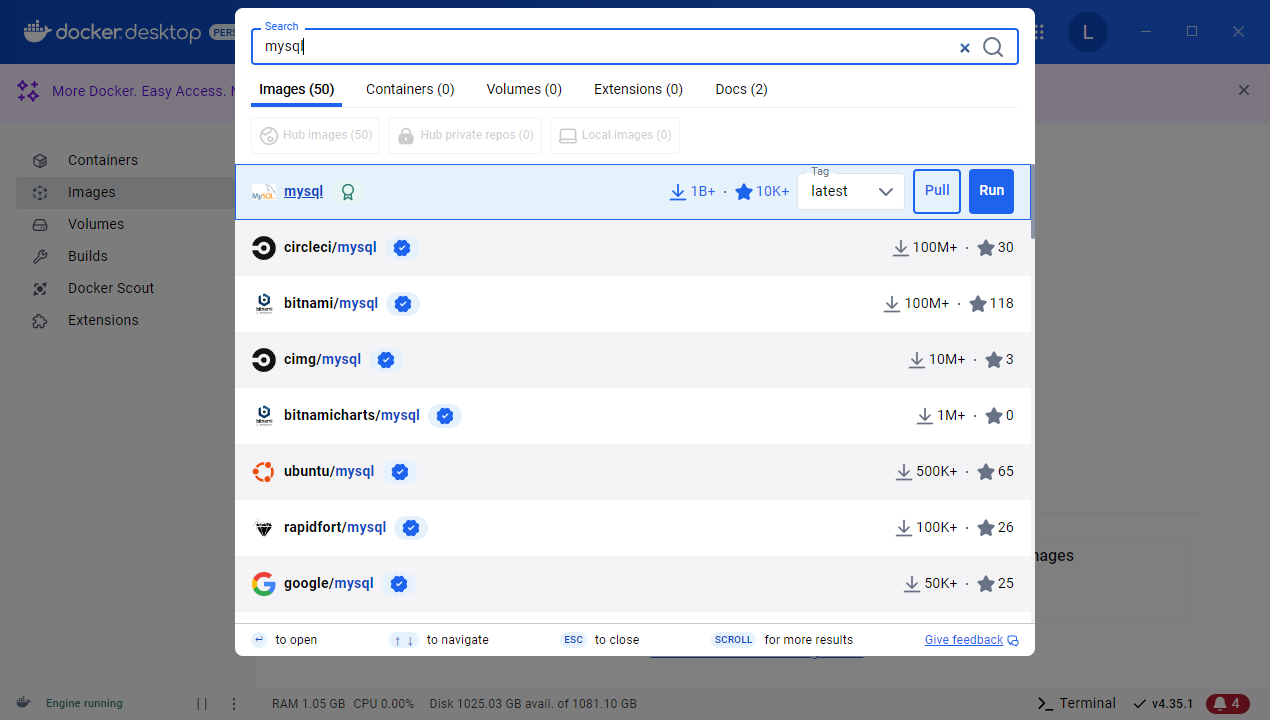Click the Disk 1025.03 GB avail status text
Screen dimensions: 1270x720
click(x=533, y=704)
